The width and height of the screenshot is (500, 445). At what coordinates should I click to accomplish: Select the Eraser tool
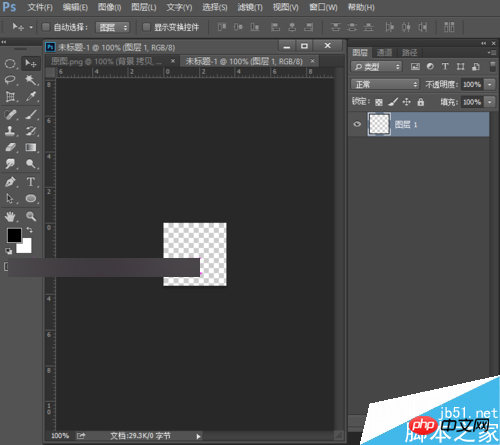click(x=10, y=147)
